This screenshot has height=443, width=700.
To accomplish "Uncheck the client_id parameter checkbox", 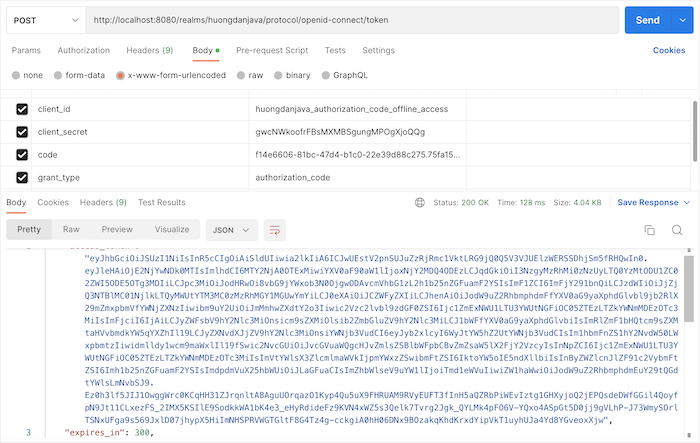I will 22,109.
